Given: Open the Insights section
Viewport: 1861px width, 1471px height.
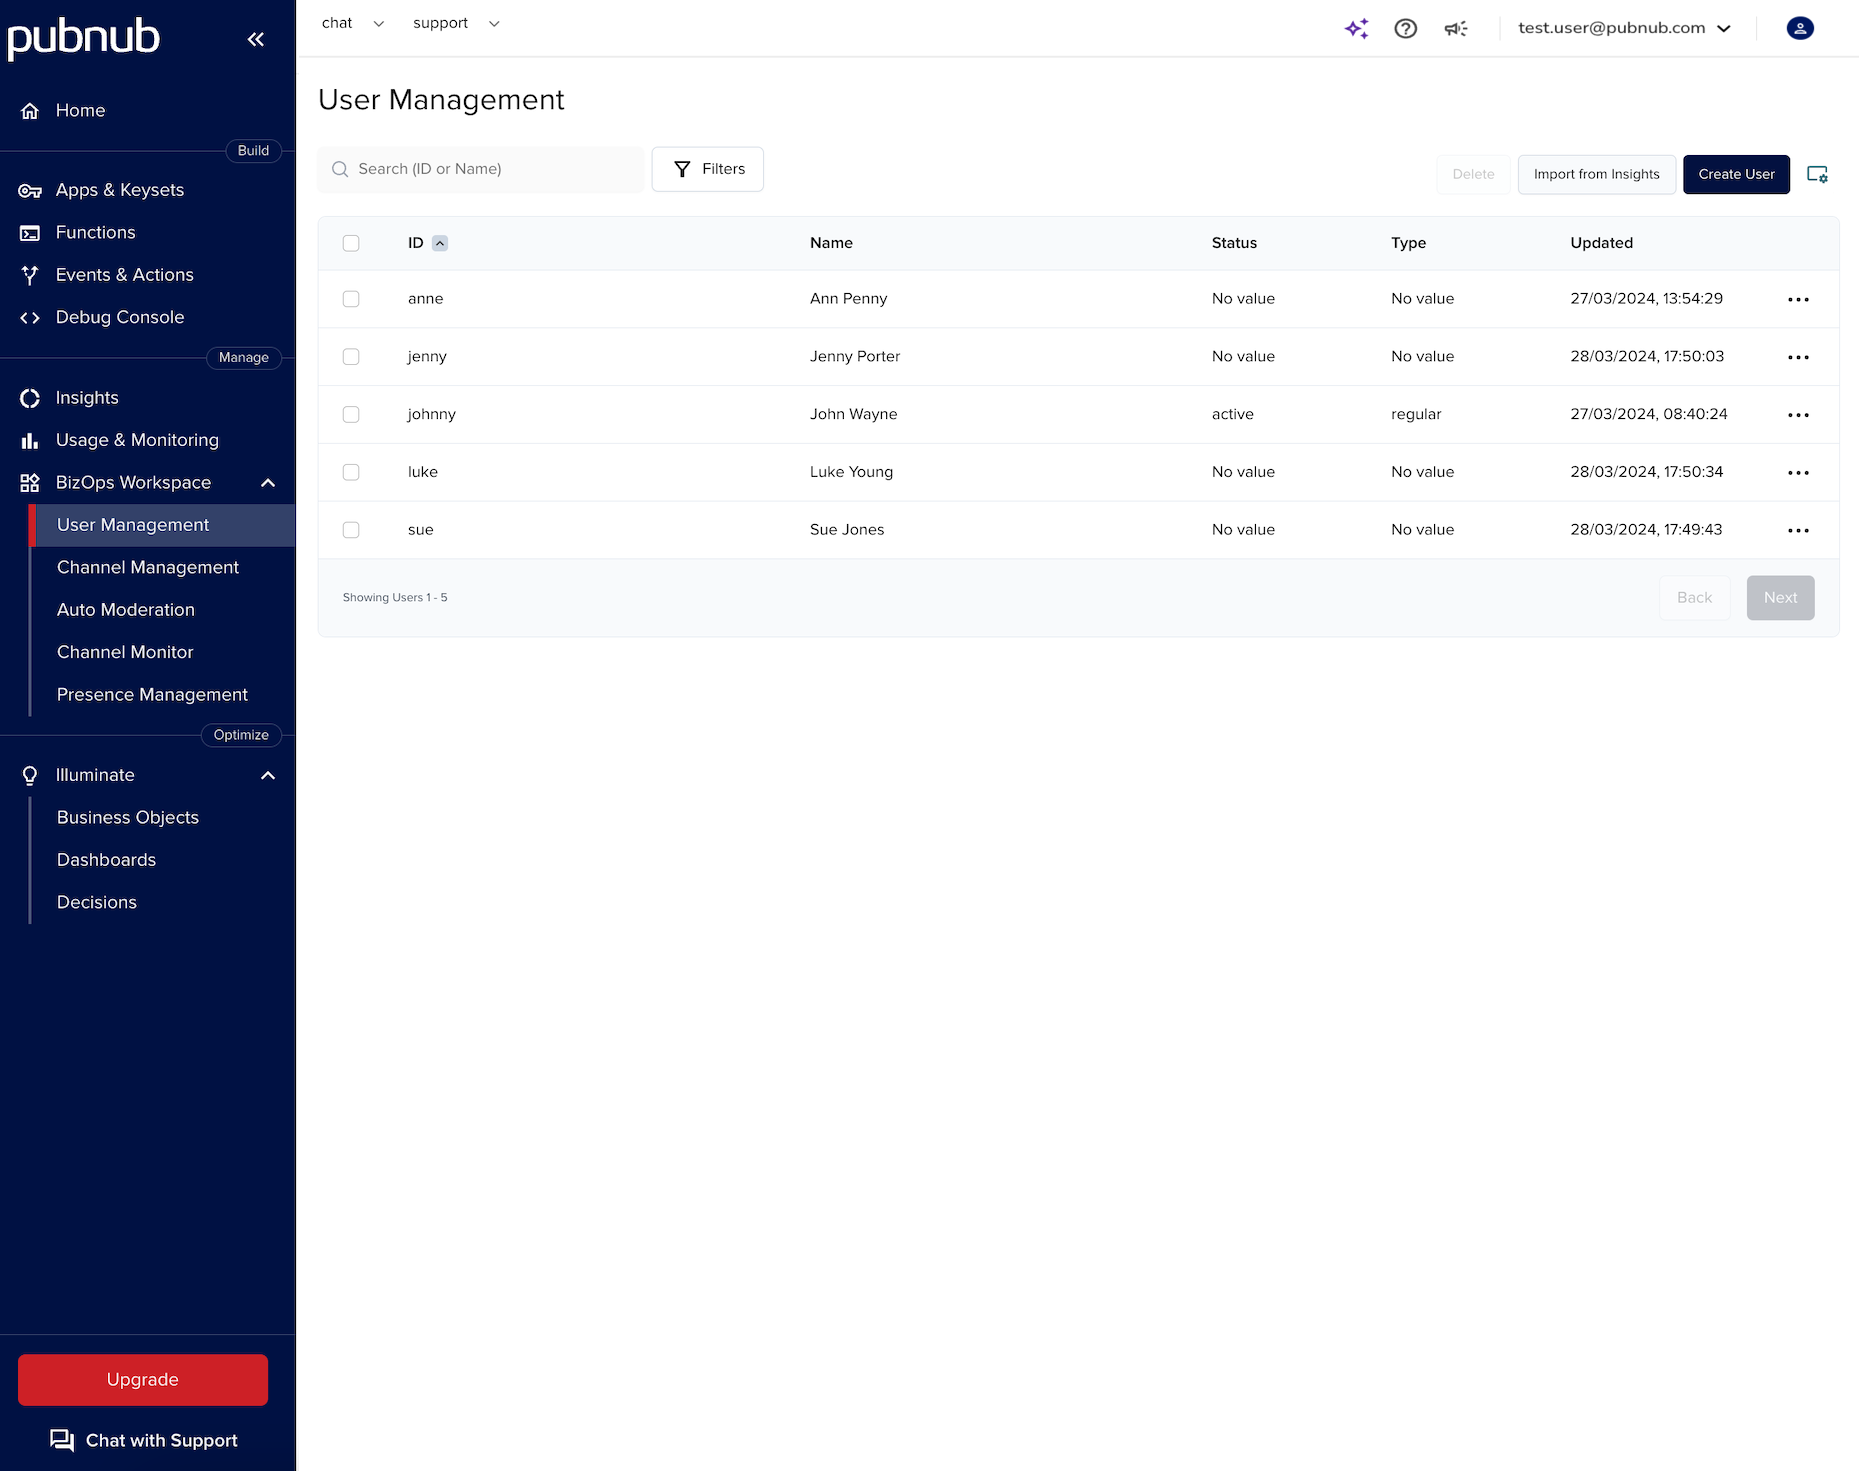Looking at the screenshot, I should pyautogui.click(x=87, y=397).
